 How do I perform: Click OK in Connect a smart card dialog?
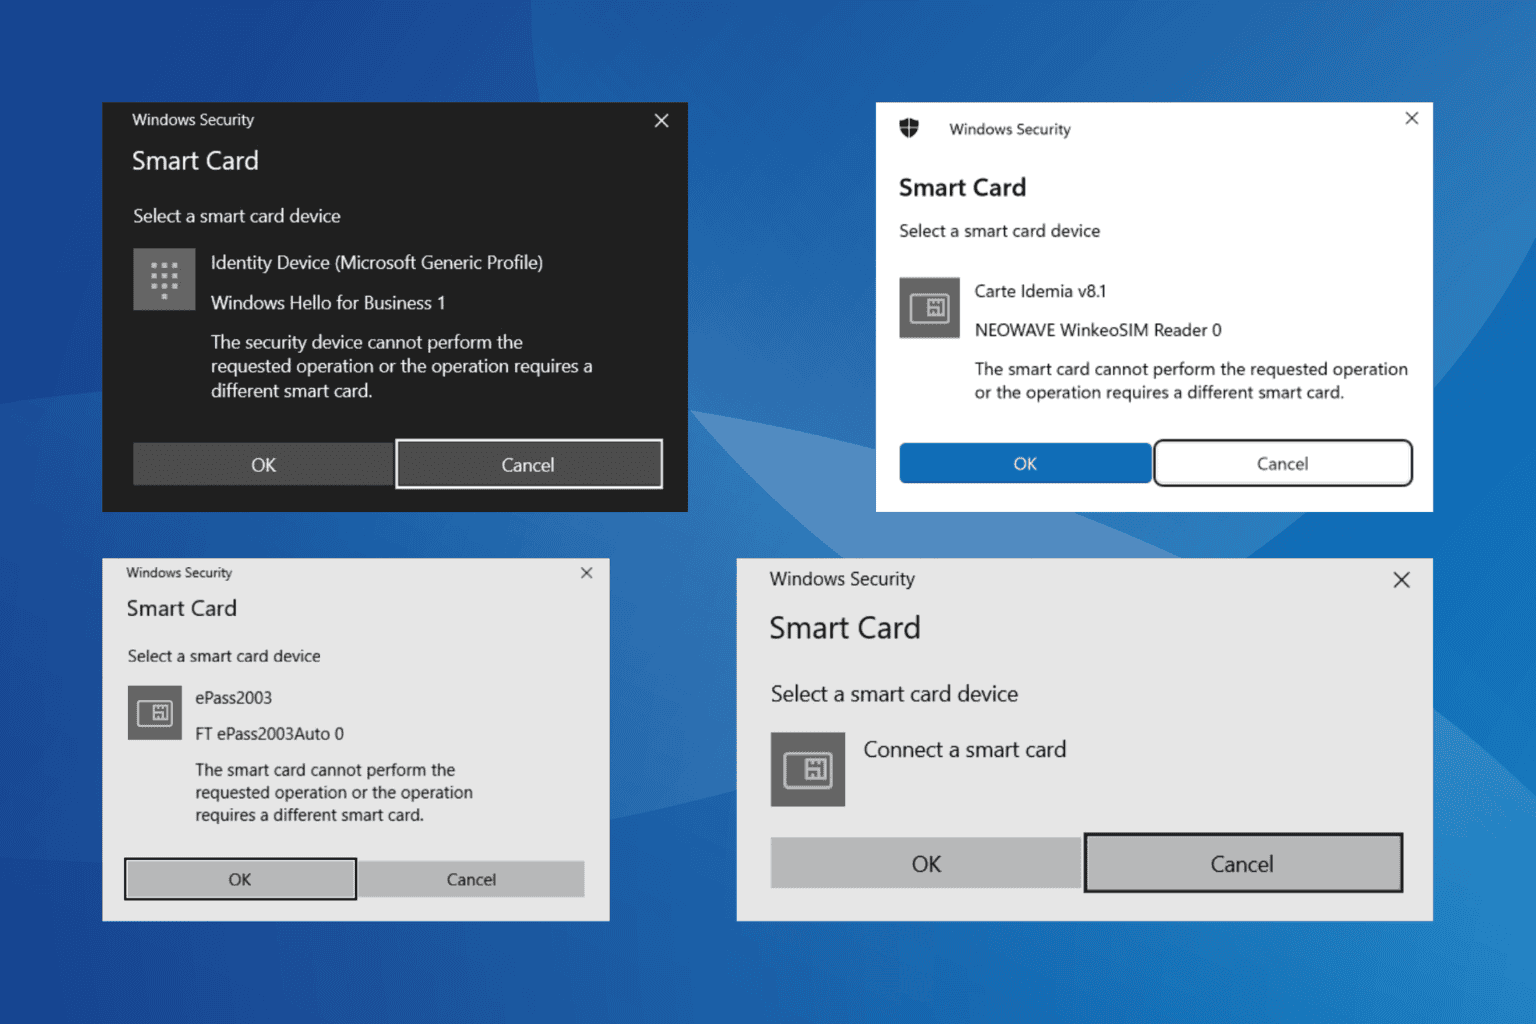point(926,864)
